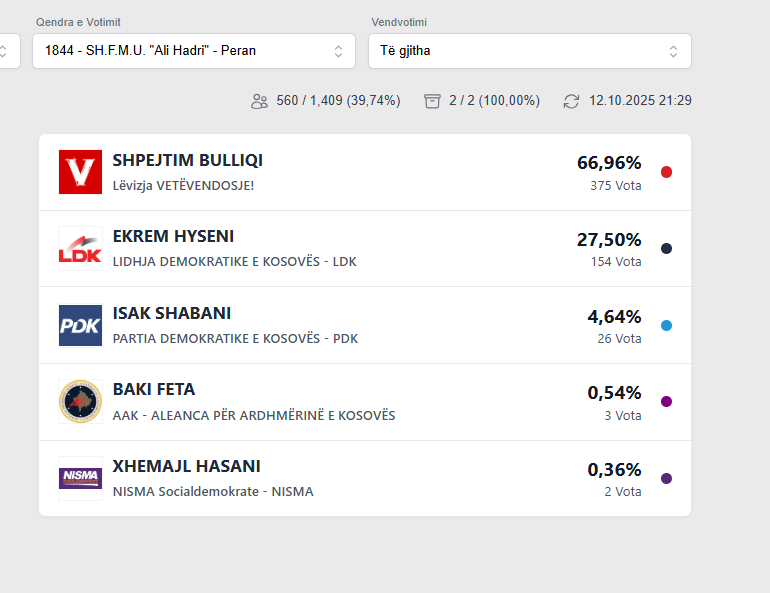Viewport: 770px width, 593px height.
Task: Click the dark navy dot beside 27,50%
Action: coord(667,248)
